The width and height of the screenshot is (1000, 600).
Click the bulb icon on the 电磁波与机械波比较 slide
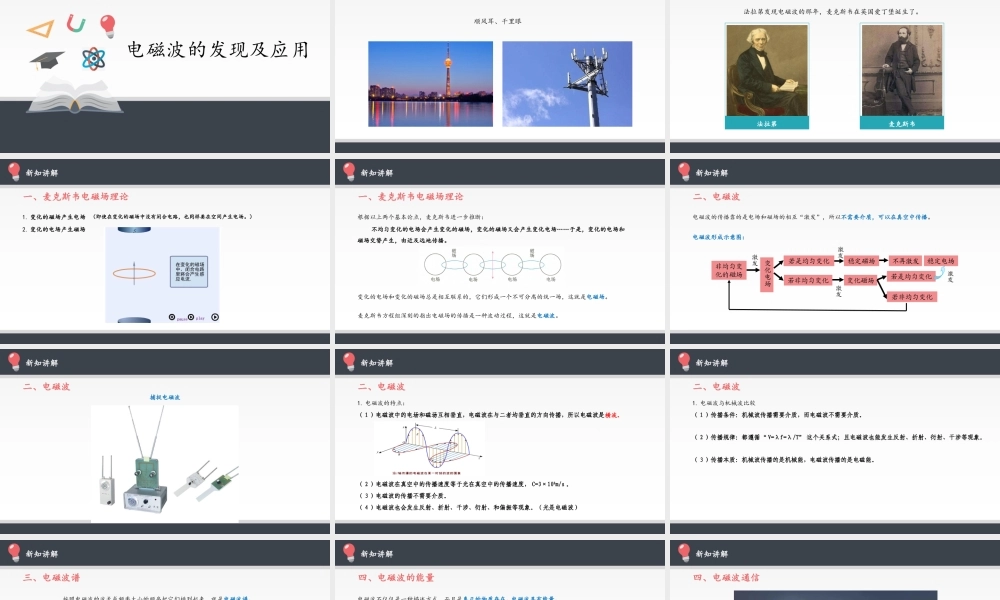pyautogui.click(x=684, y=362)
